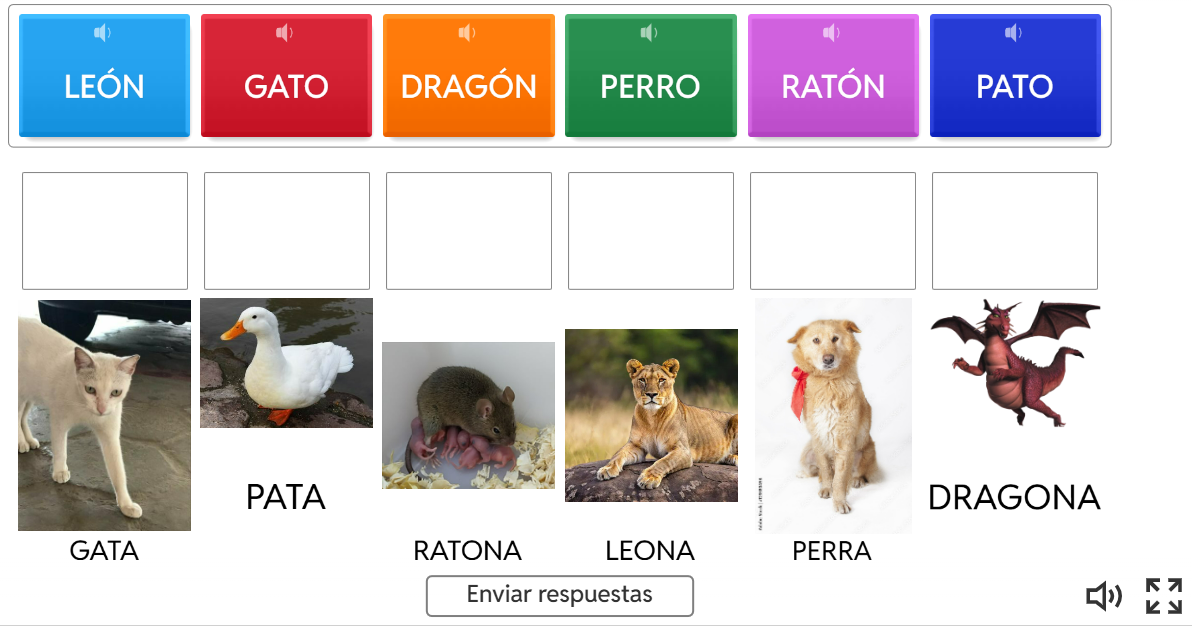This screenshot has height=627, width=1192.
Task: Play sound on the RATÓN card speaker
Action: pyautogui.click(x=832, y=33)
